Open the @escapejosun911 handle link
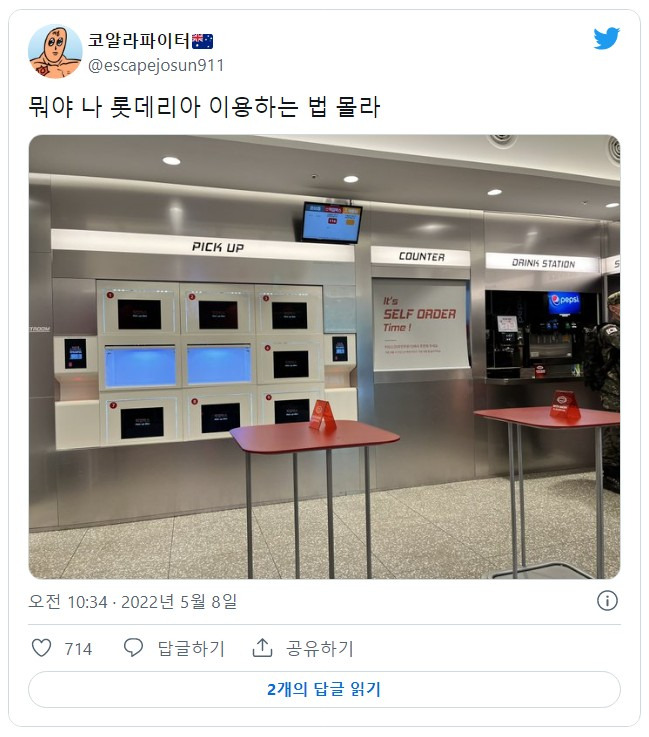The width and height of the screenshot is (649, 737). (x=156, y=65)
